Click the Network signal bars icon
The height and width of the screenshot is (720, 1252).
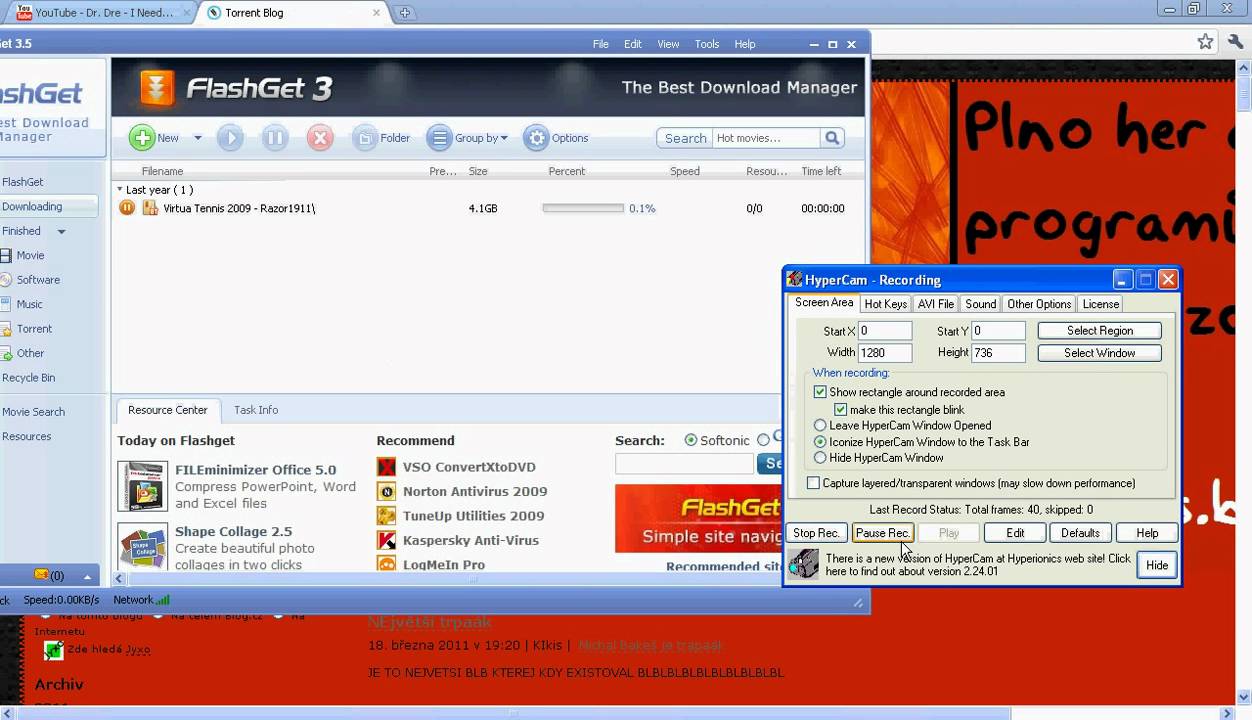tap(163, 600)
